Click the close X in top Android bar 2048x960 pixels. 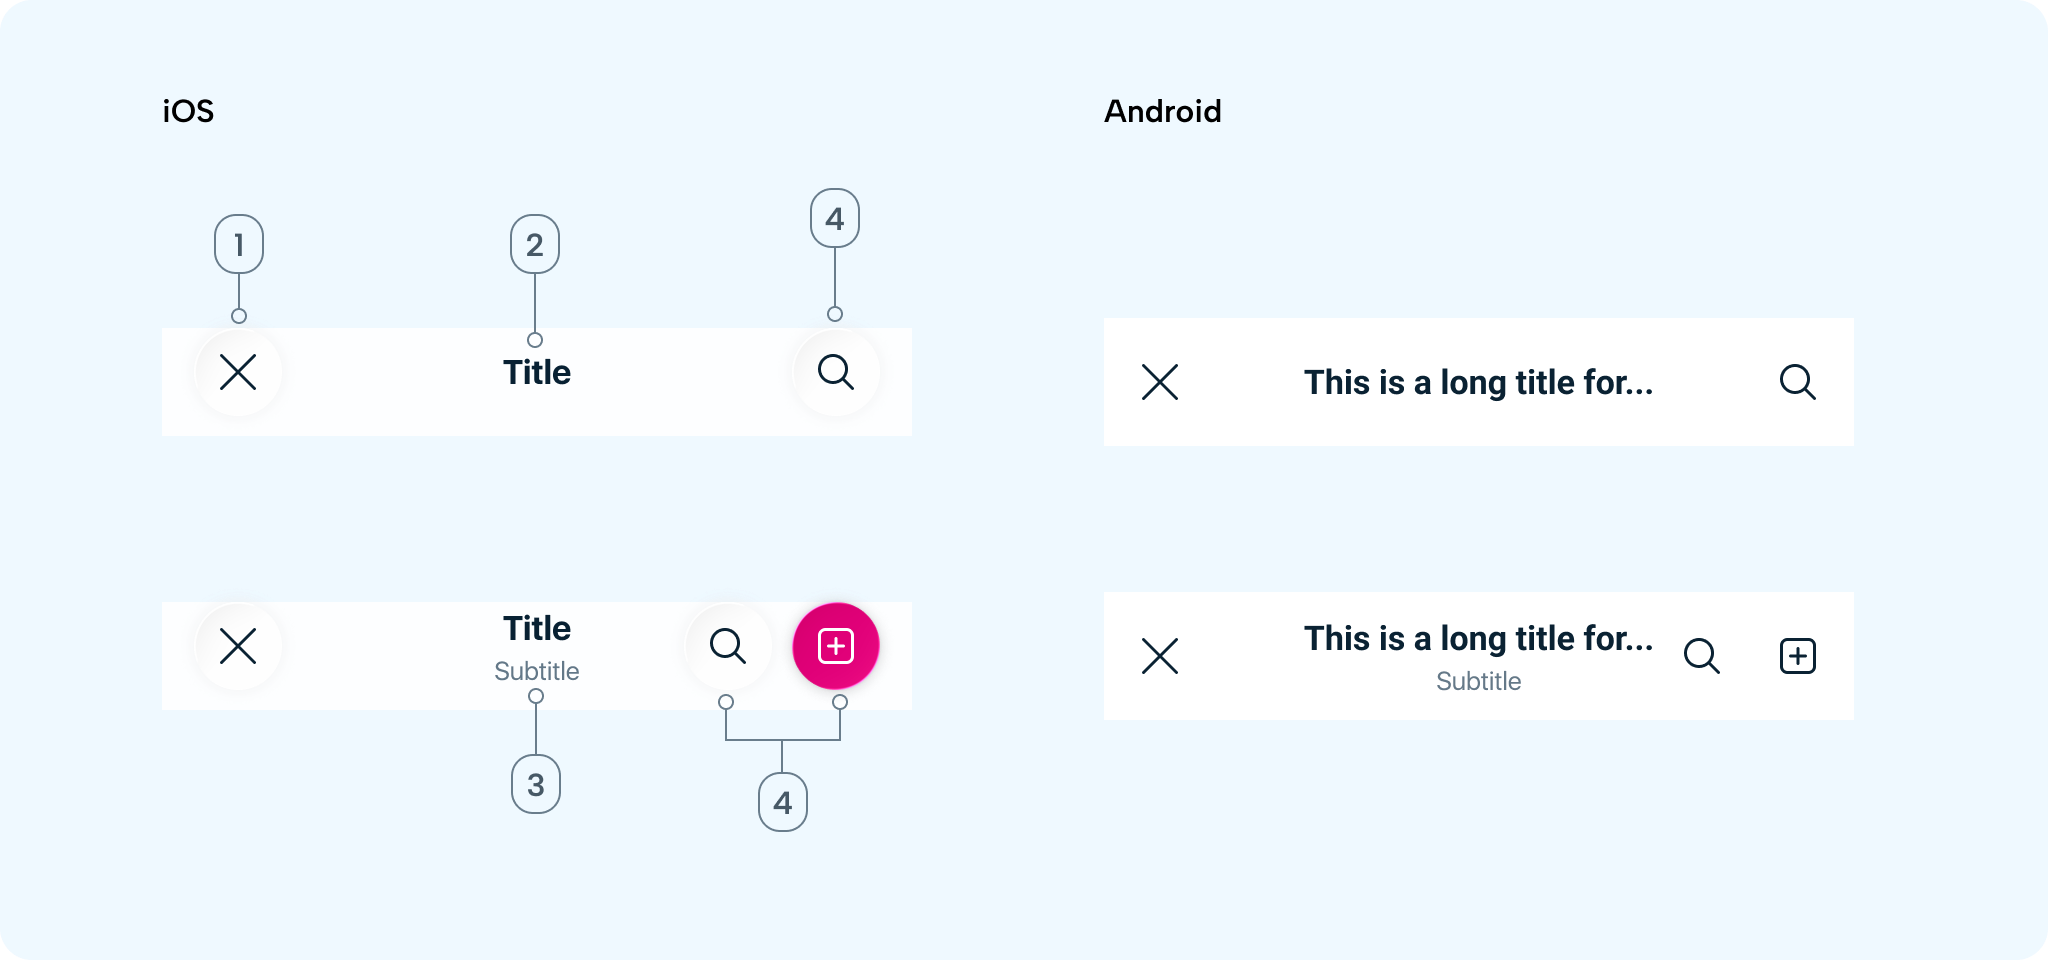[1160, 382]
